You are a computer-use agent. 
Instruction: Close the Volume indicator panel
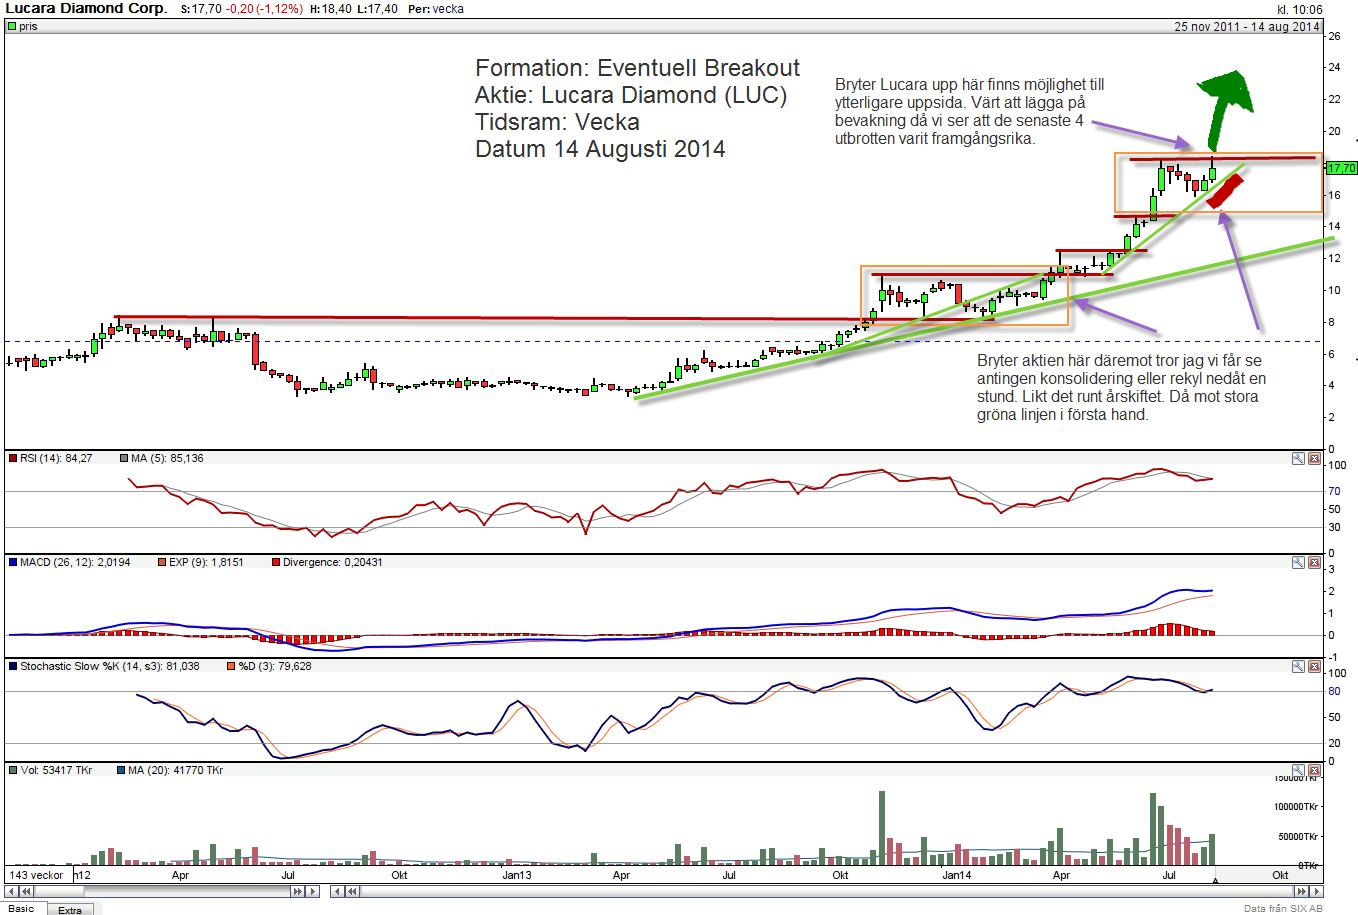coord(1314,771)
